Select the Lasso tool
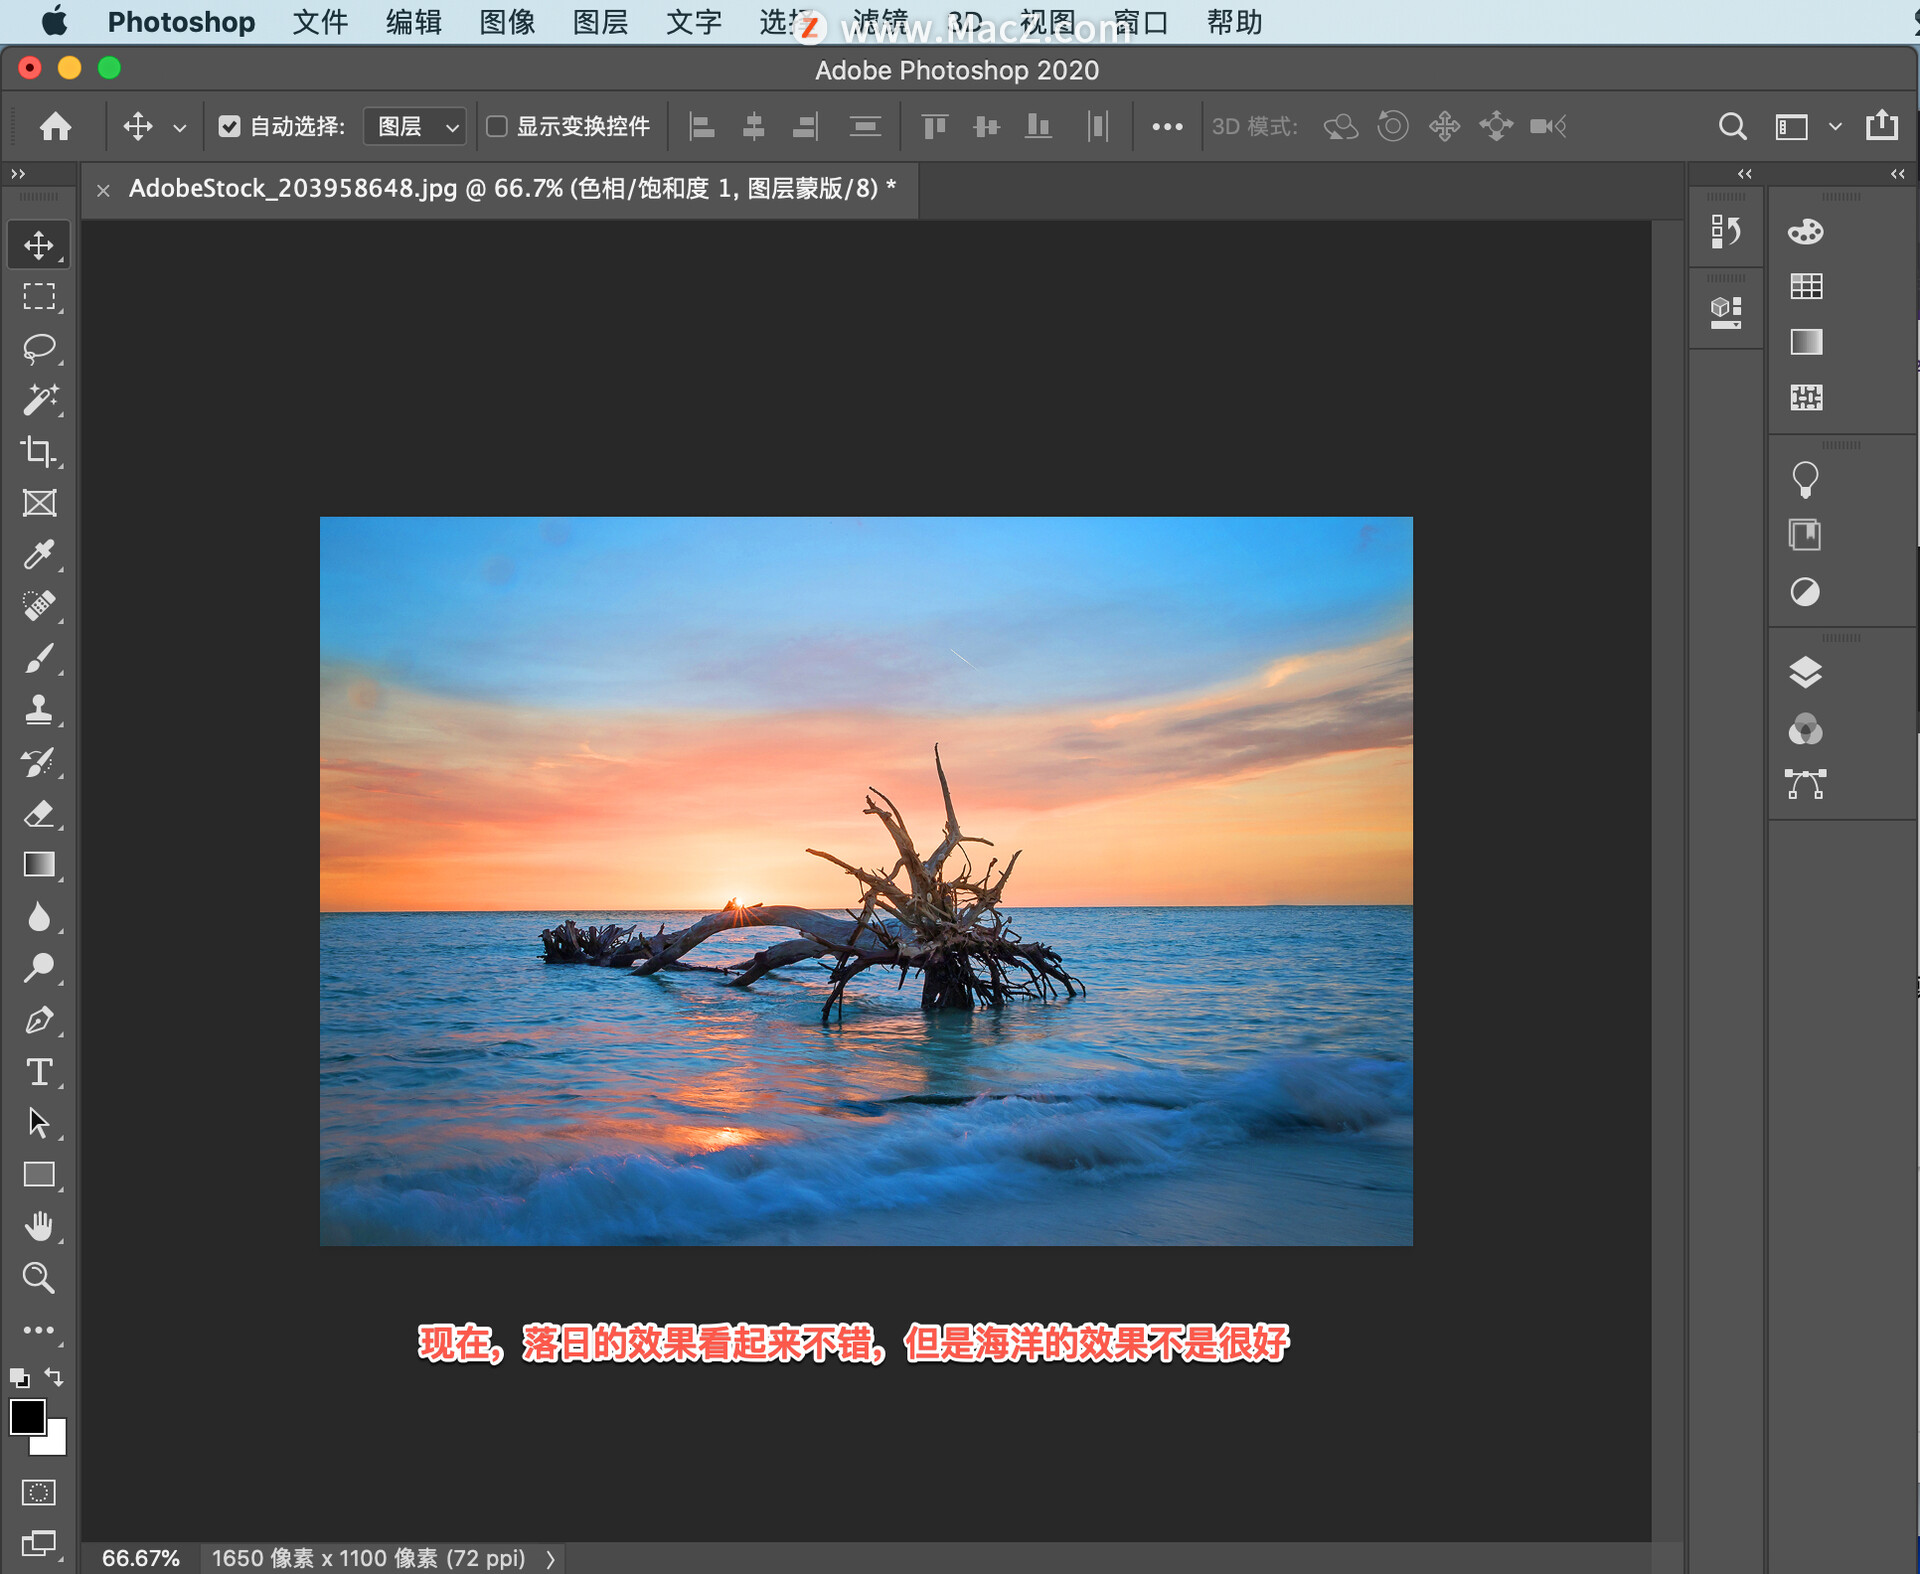Screen dimensions: 1920x1574 click(39, 348)
